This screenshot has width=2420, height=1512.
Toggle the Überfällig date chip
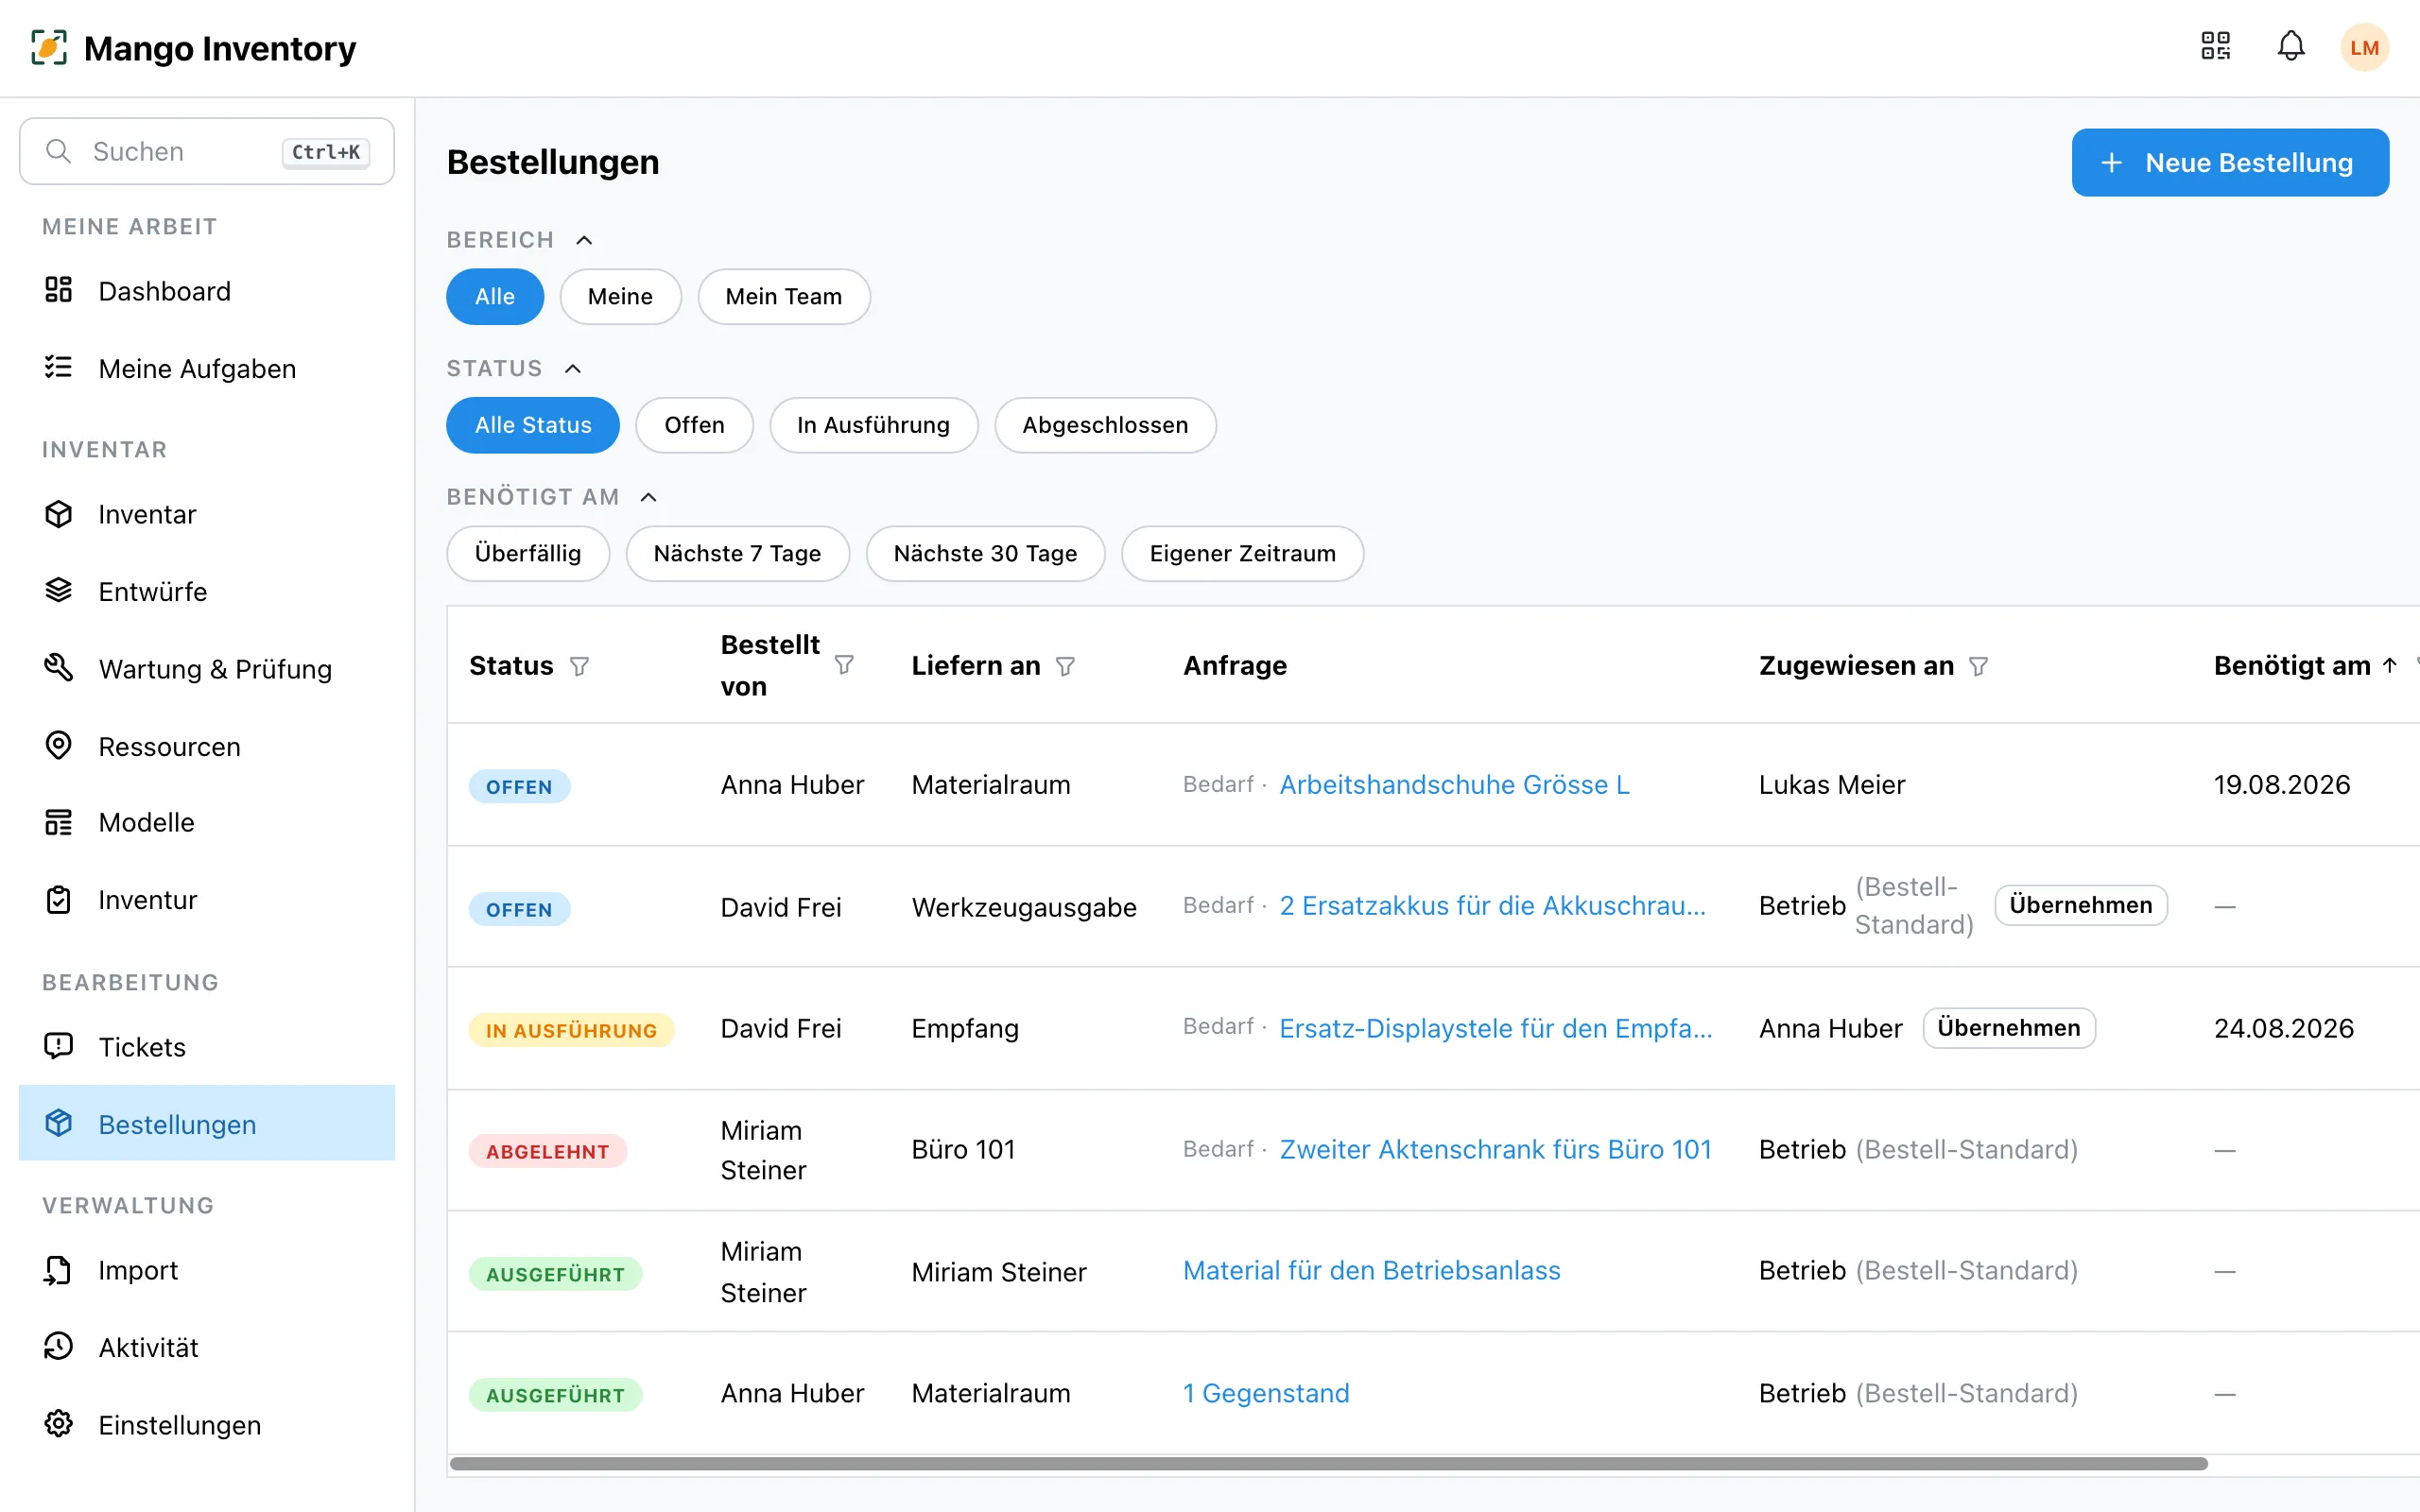[x=528, y=553]
